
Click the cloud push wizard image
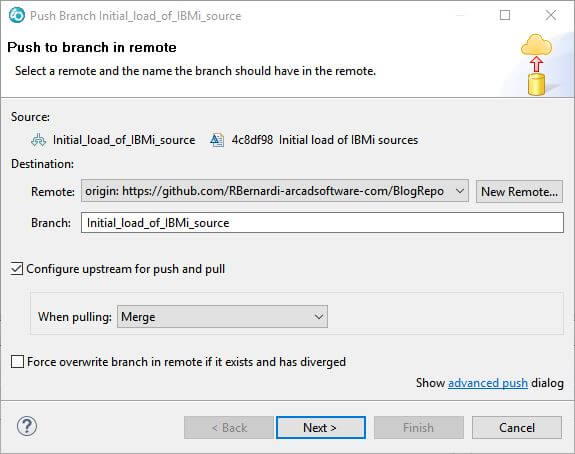coord(536,65)
